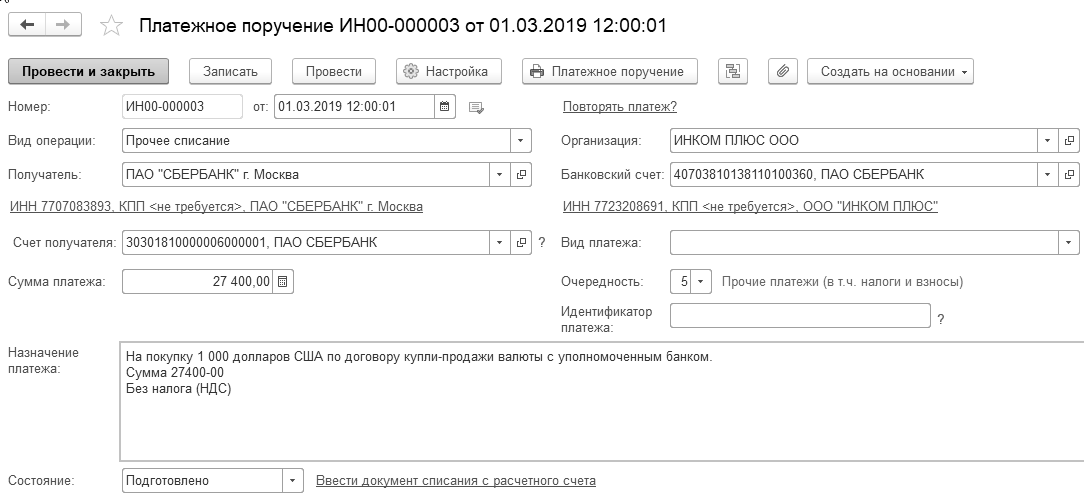
Task: Open the Создать на основании menu
Action: pos(890,71)
